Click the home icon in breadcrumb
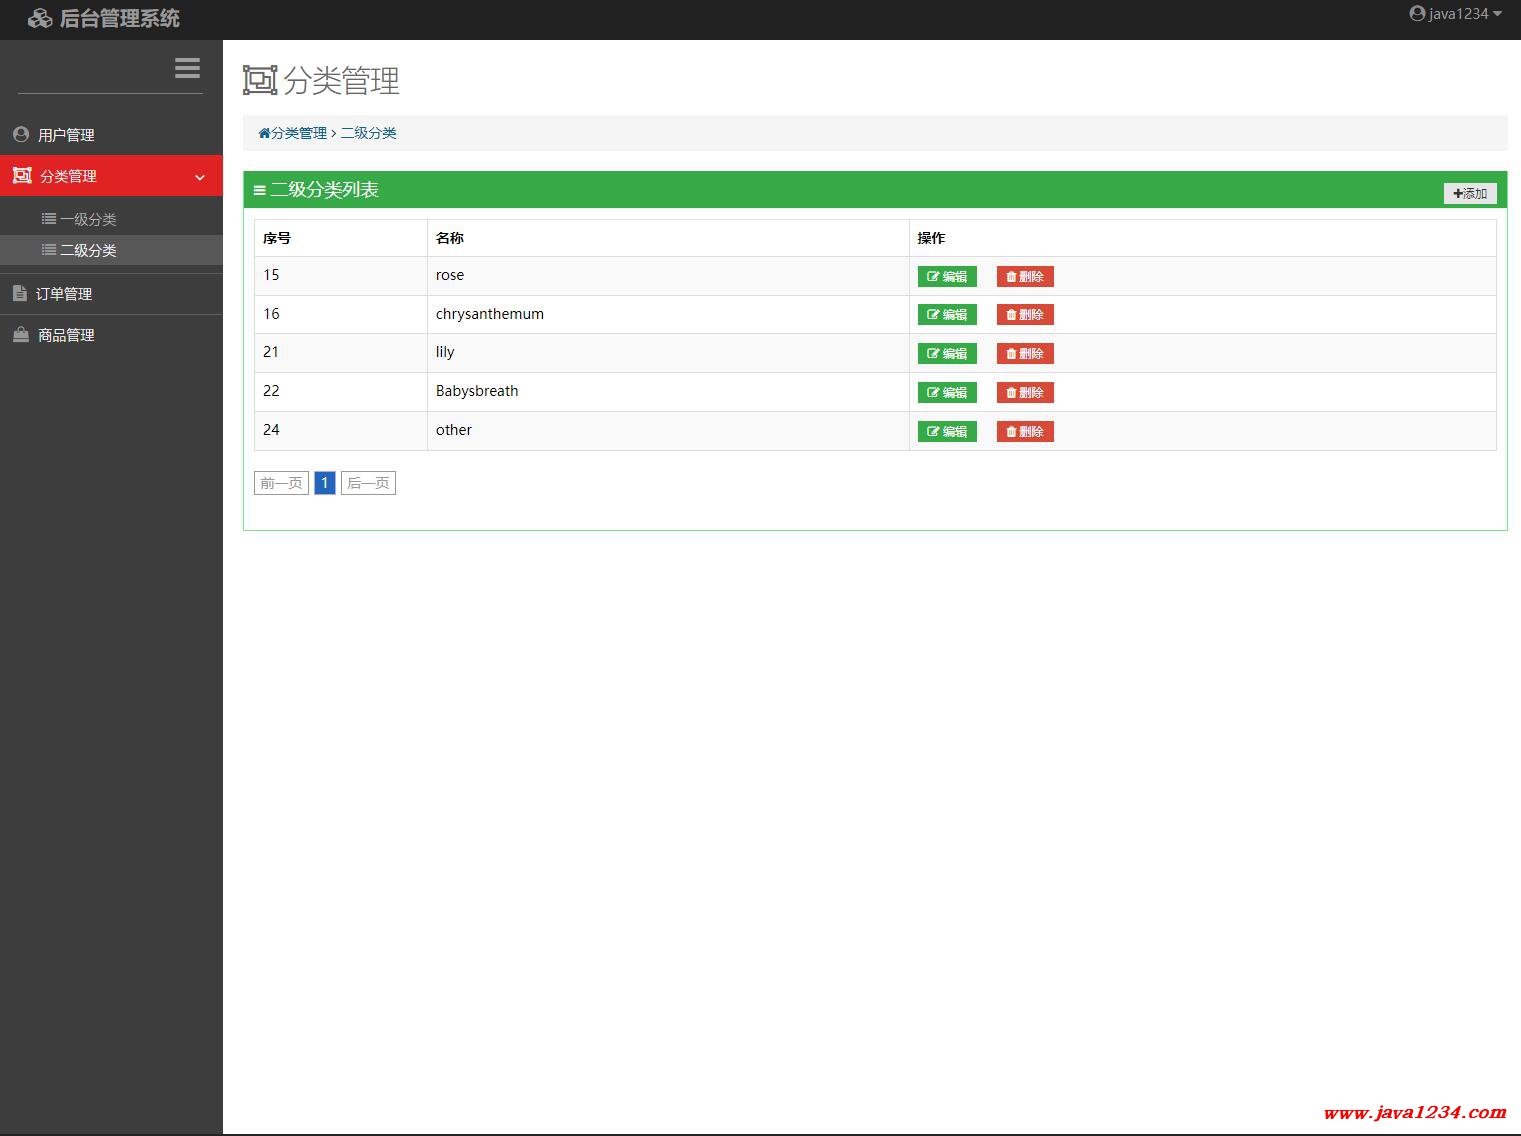This screenshot has width=1521, height=1136. [x=264, y=133]
